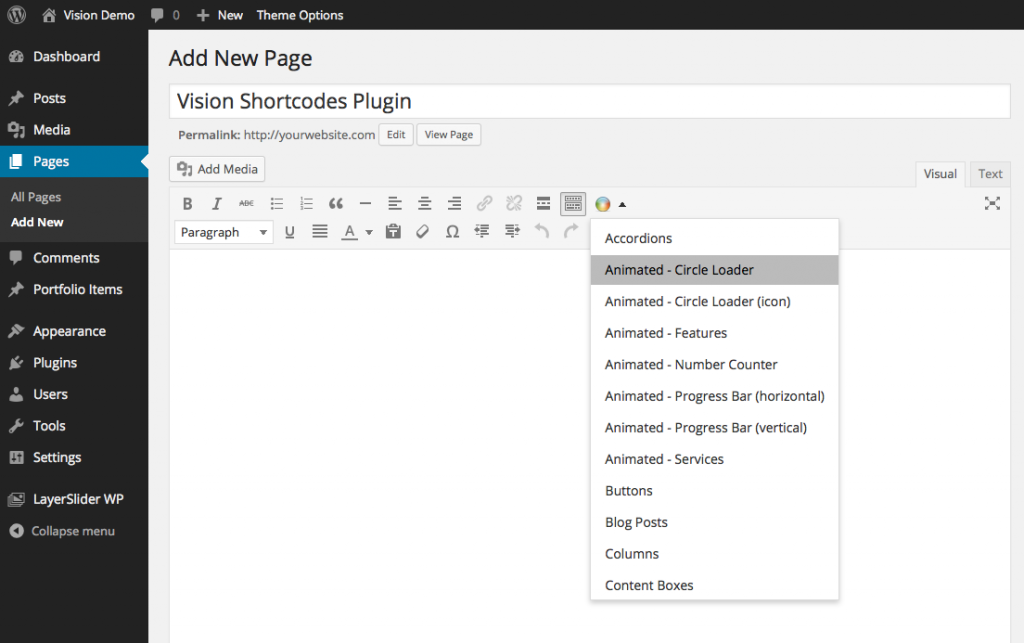This screenshot has width=1024, height=643.
Task: Apply blockquote formatting
Action: point(336,204)
